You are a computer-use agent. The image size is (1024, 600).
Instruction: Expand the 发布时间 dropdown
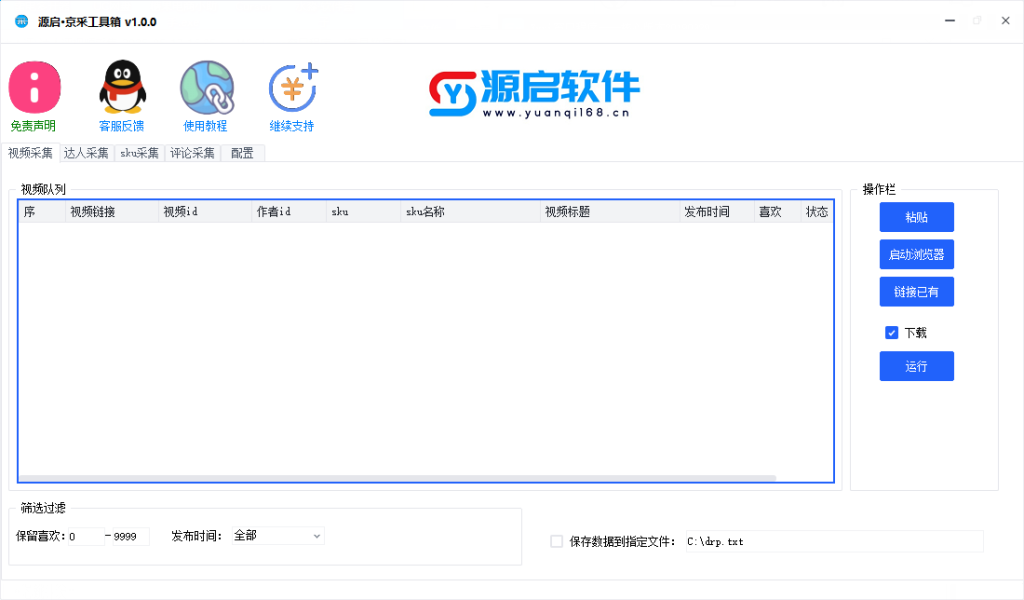(277, 536)
